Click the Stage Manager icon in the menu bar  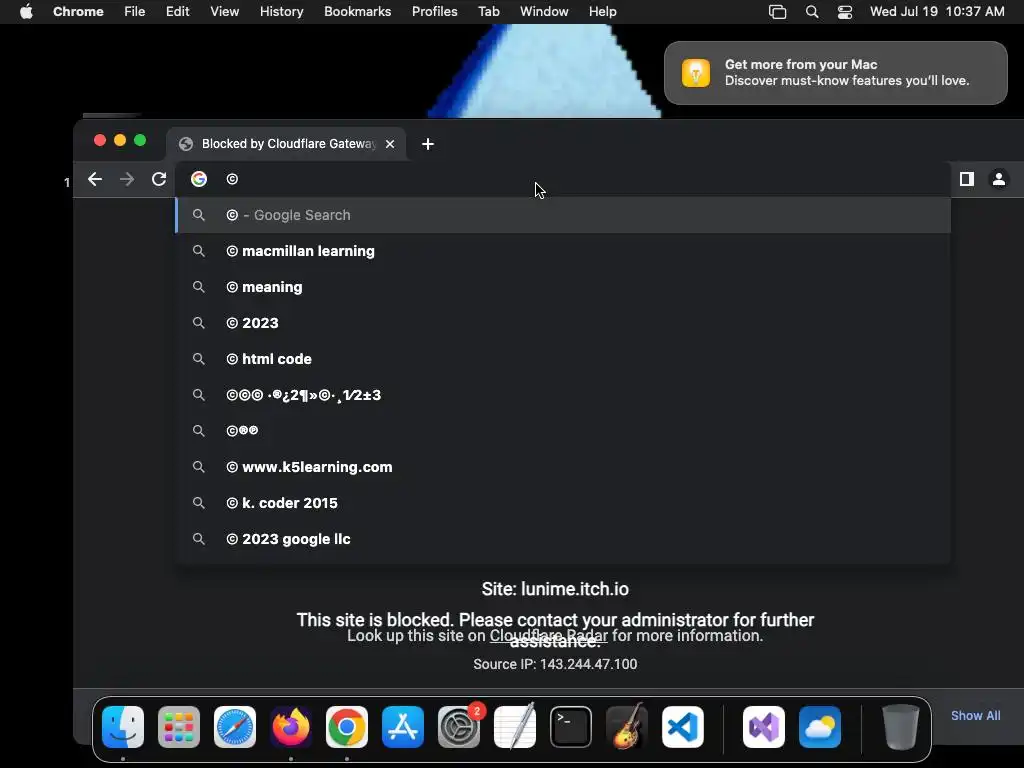777,12
